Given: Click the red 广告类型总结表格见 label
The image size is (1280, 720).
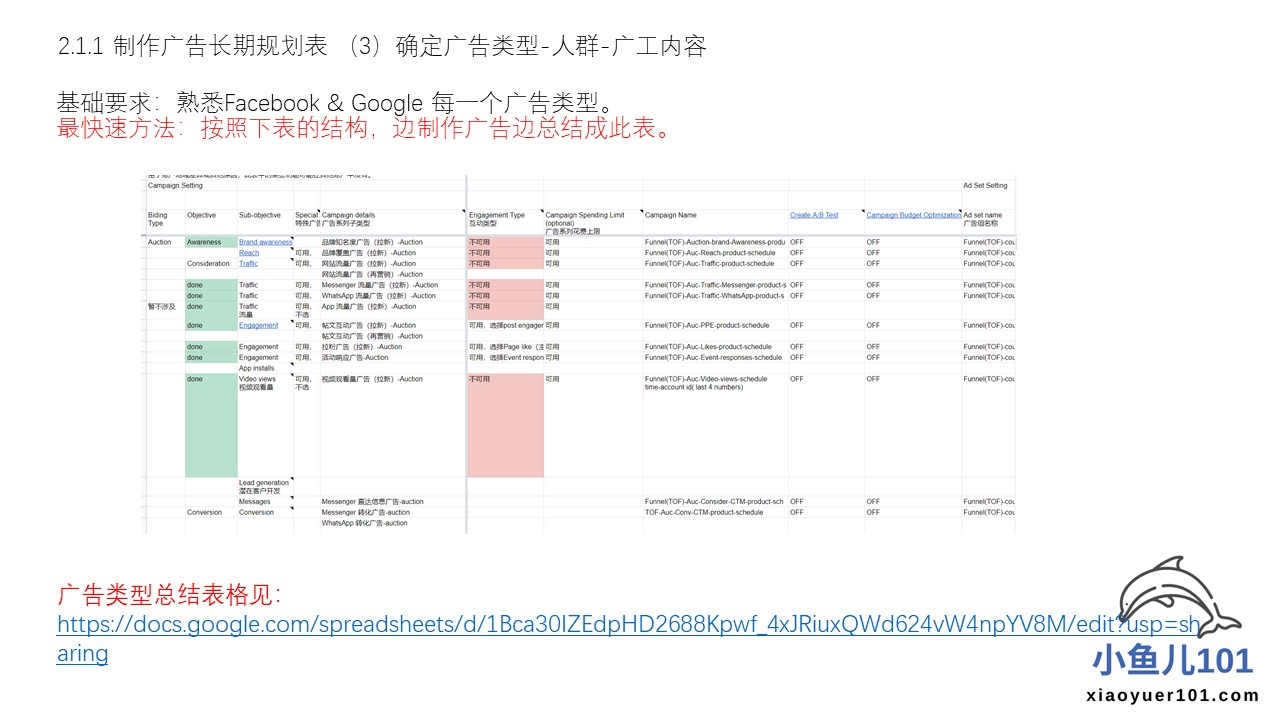Looking at the screenshot, I should point(168,597).
